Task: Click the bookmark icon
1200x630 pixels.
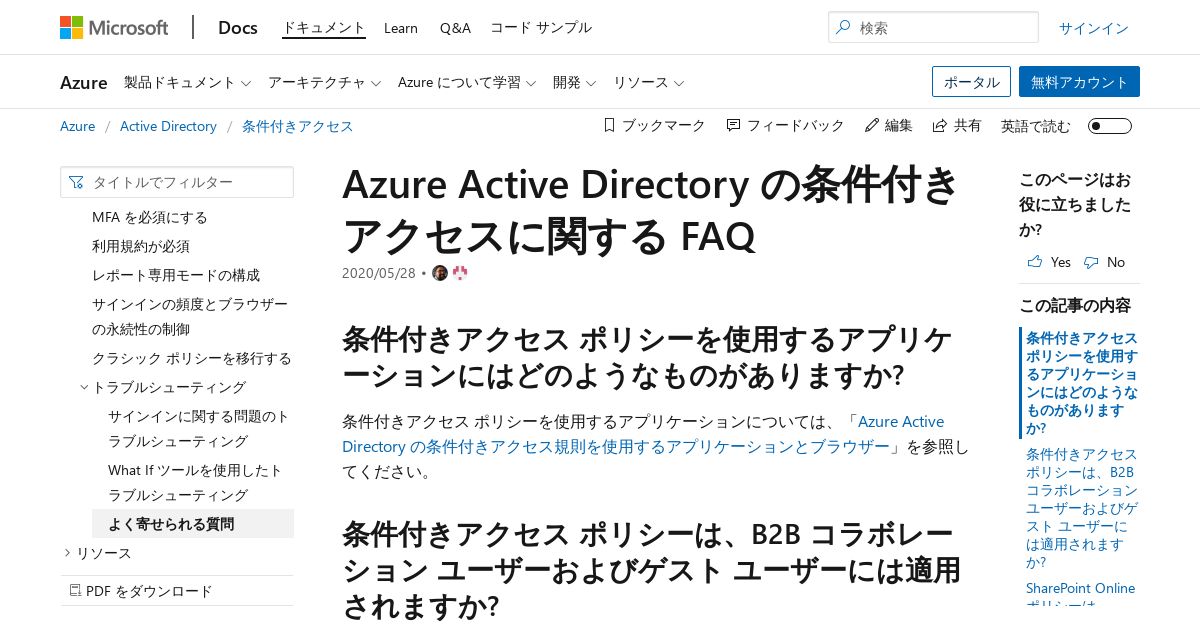Action: [609, 126]
